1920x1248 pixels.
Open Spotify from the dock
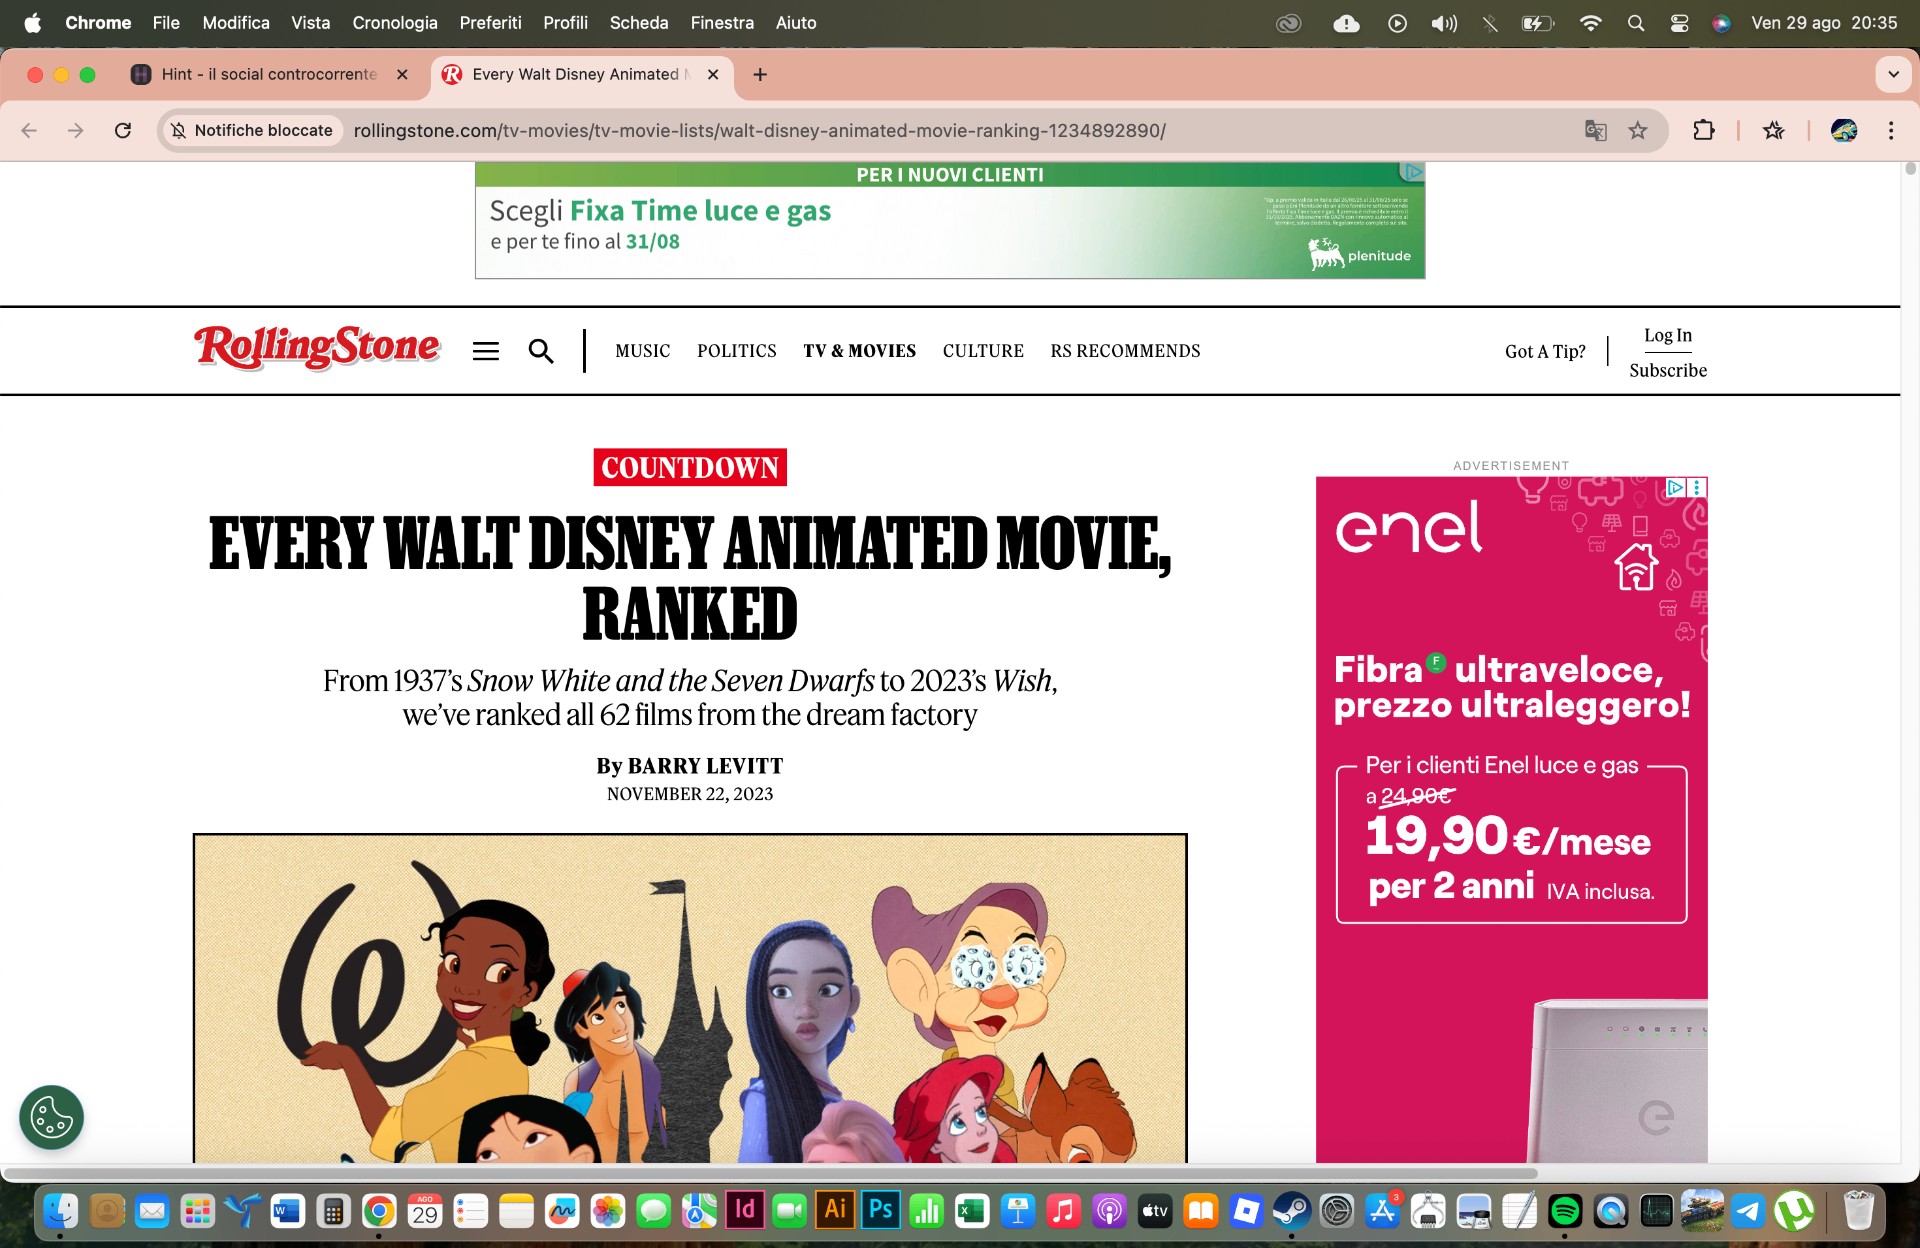(1564, 1211)
